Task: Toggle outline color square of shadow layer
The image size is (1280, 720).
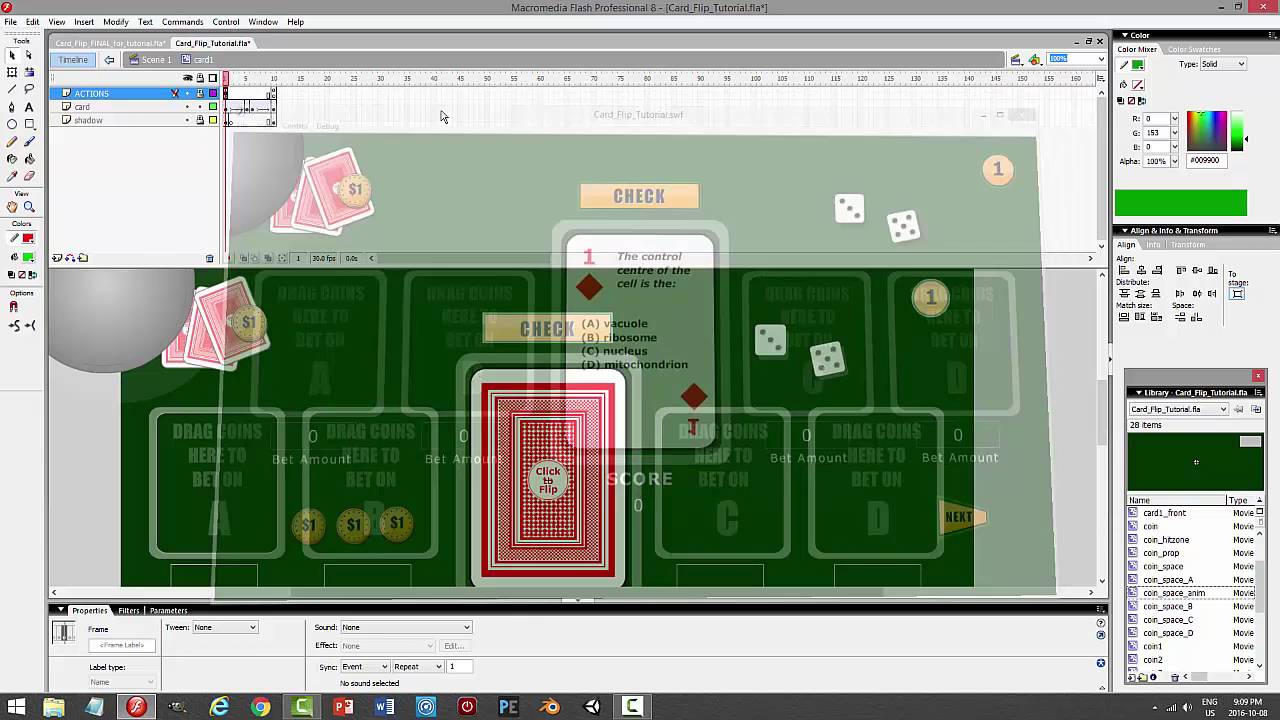Action: (x=212, y=120)
